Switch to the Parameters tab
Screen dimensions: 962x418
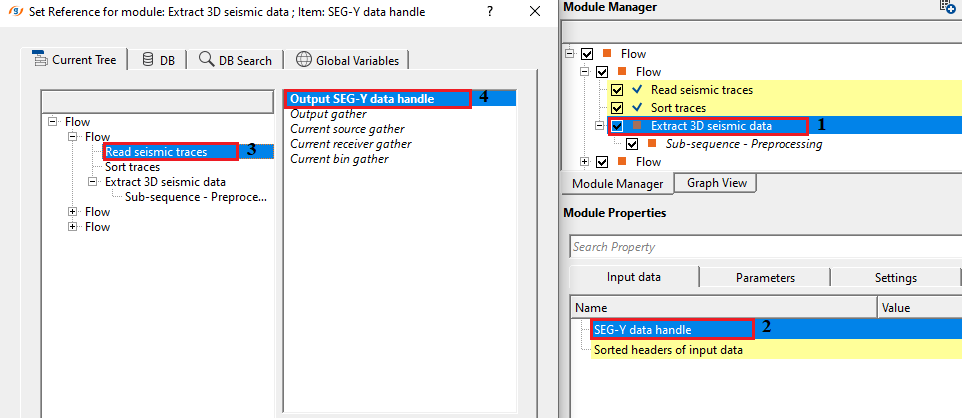(765, 277)
